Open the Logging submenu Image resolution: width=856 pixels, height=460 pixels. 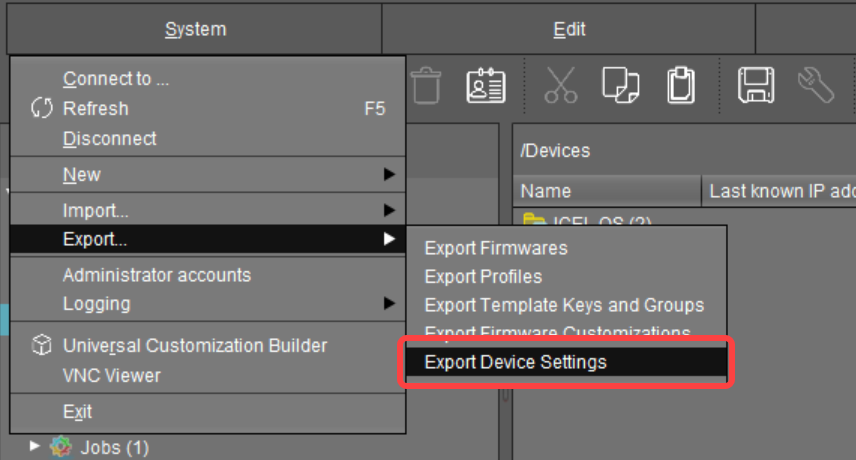coord(96,303)
